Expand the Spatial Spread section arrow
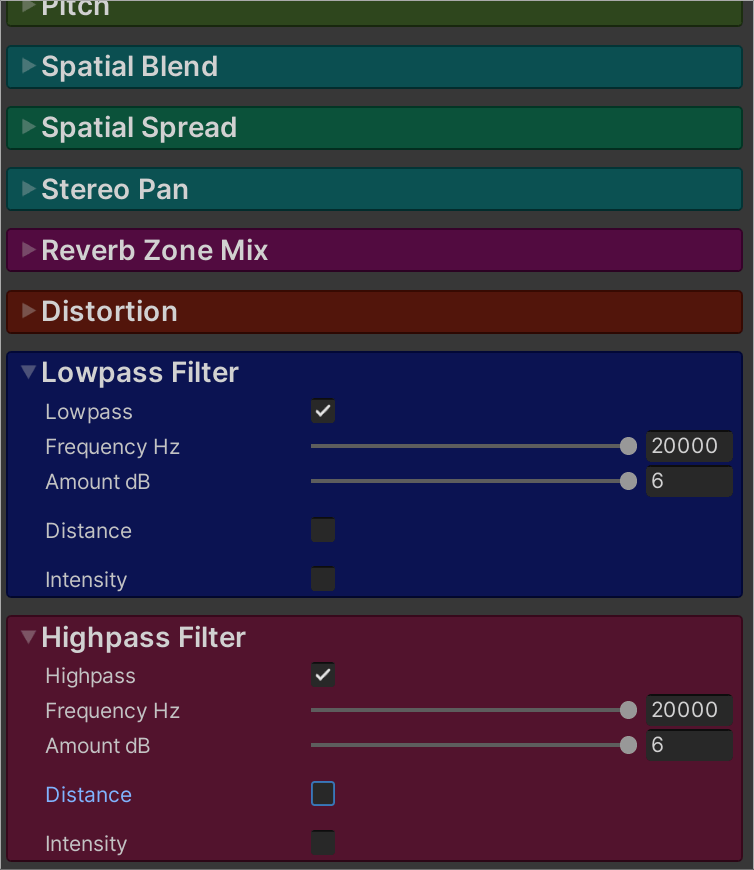754x870 pixels. pos(28,127)
